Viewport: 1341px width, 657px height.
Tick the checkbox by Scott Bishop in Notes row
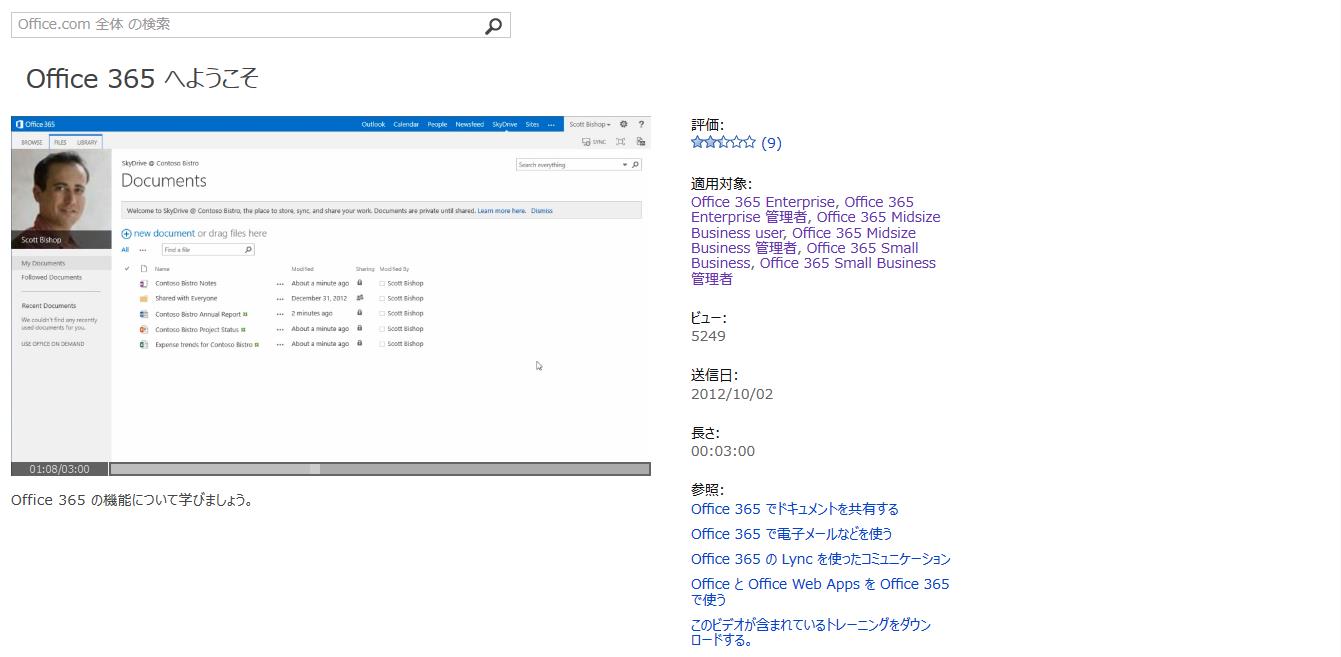tap(382, 284)
